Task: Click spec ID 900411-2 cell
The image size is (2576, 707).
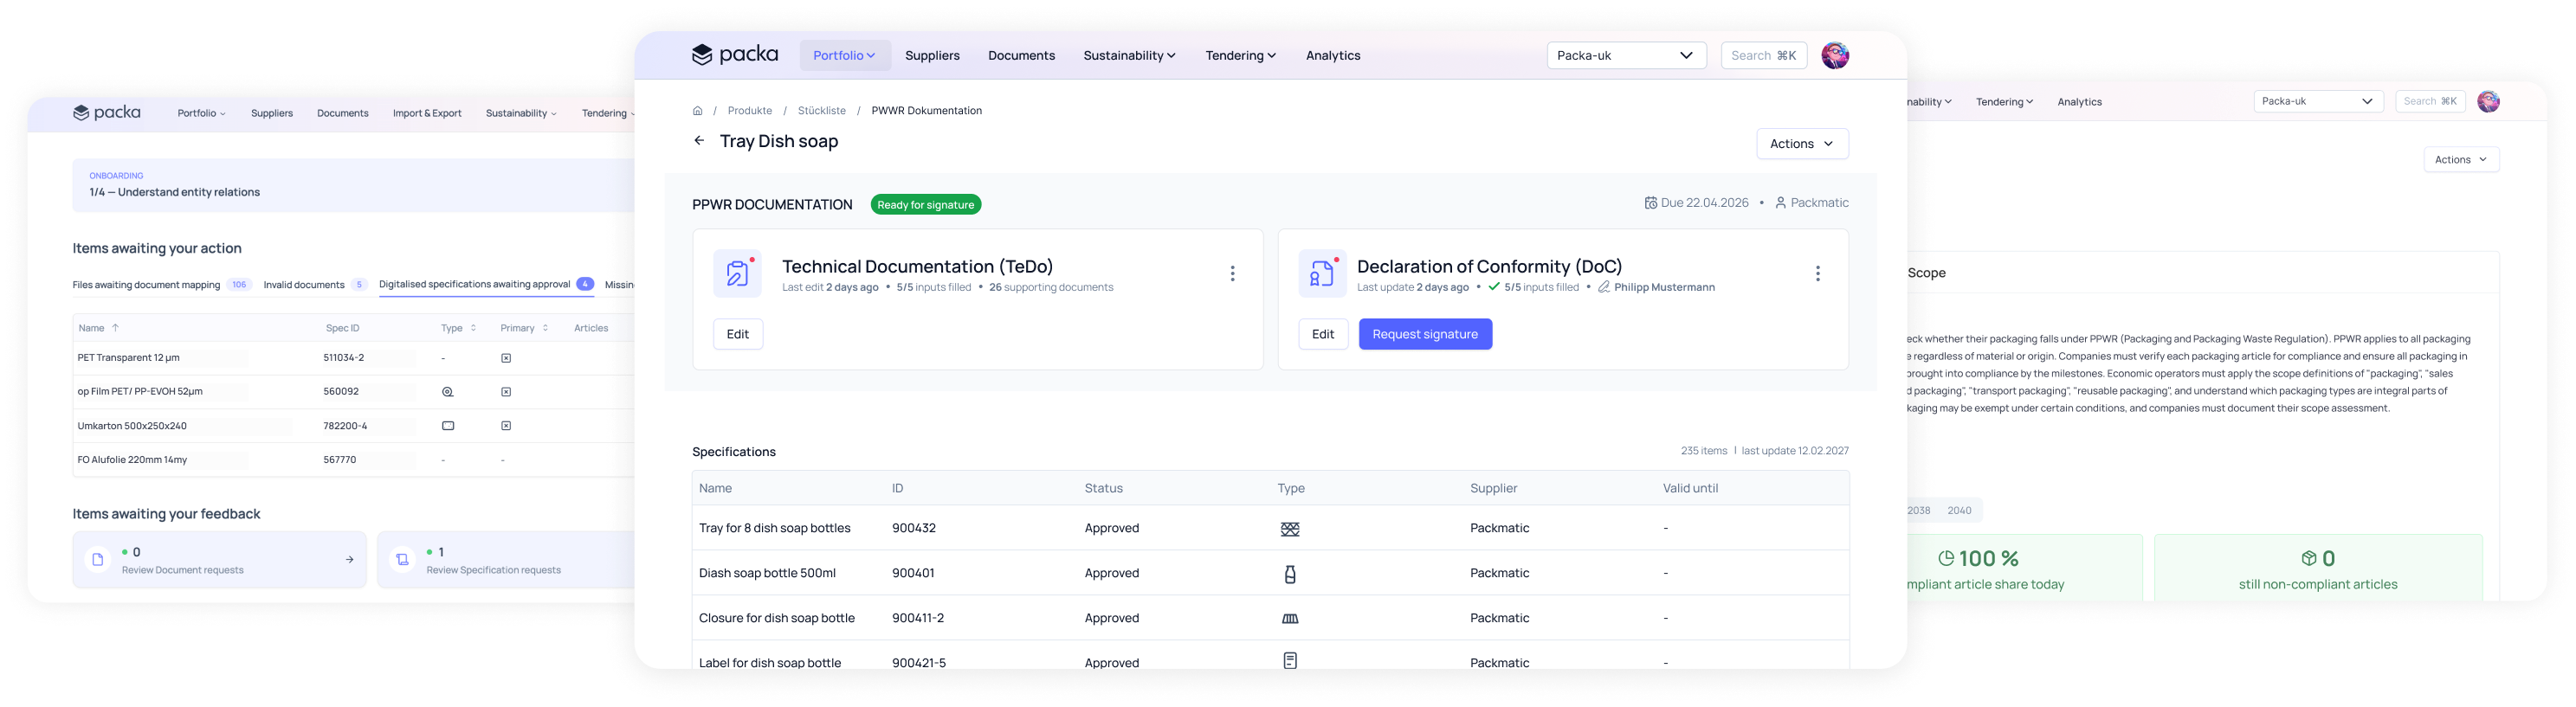Action: (x=918, y=618)
